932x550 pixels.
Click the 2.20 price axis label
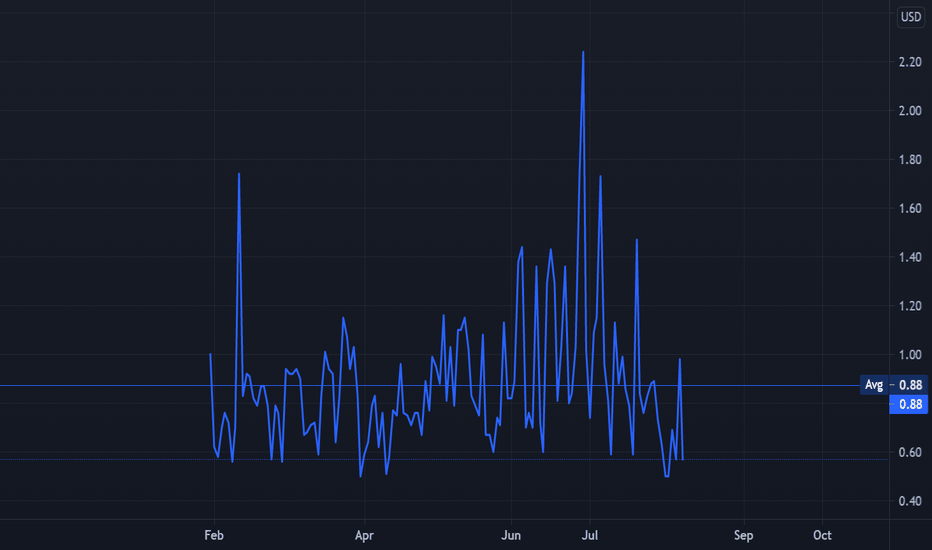pyautogui.click(x=910, y=62)
